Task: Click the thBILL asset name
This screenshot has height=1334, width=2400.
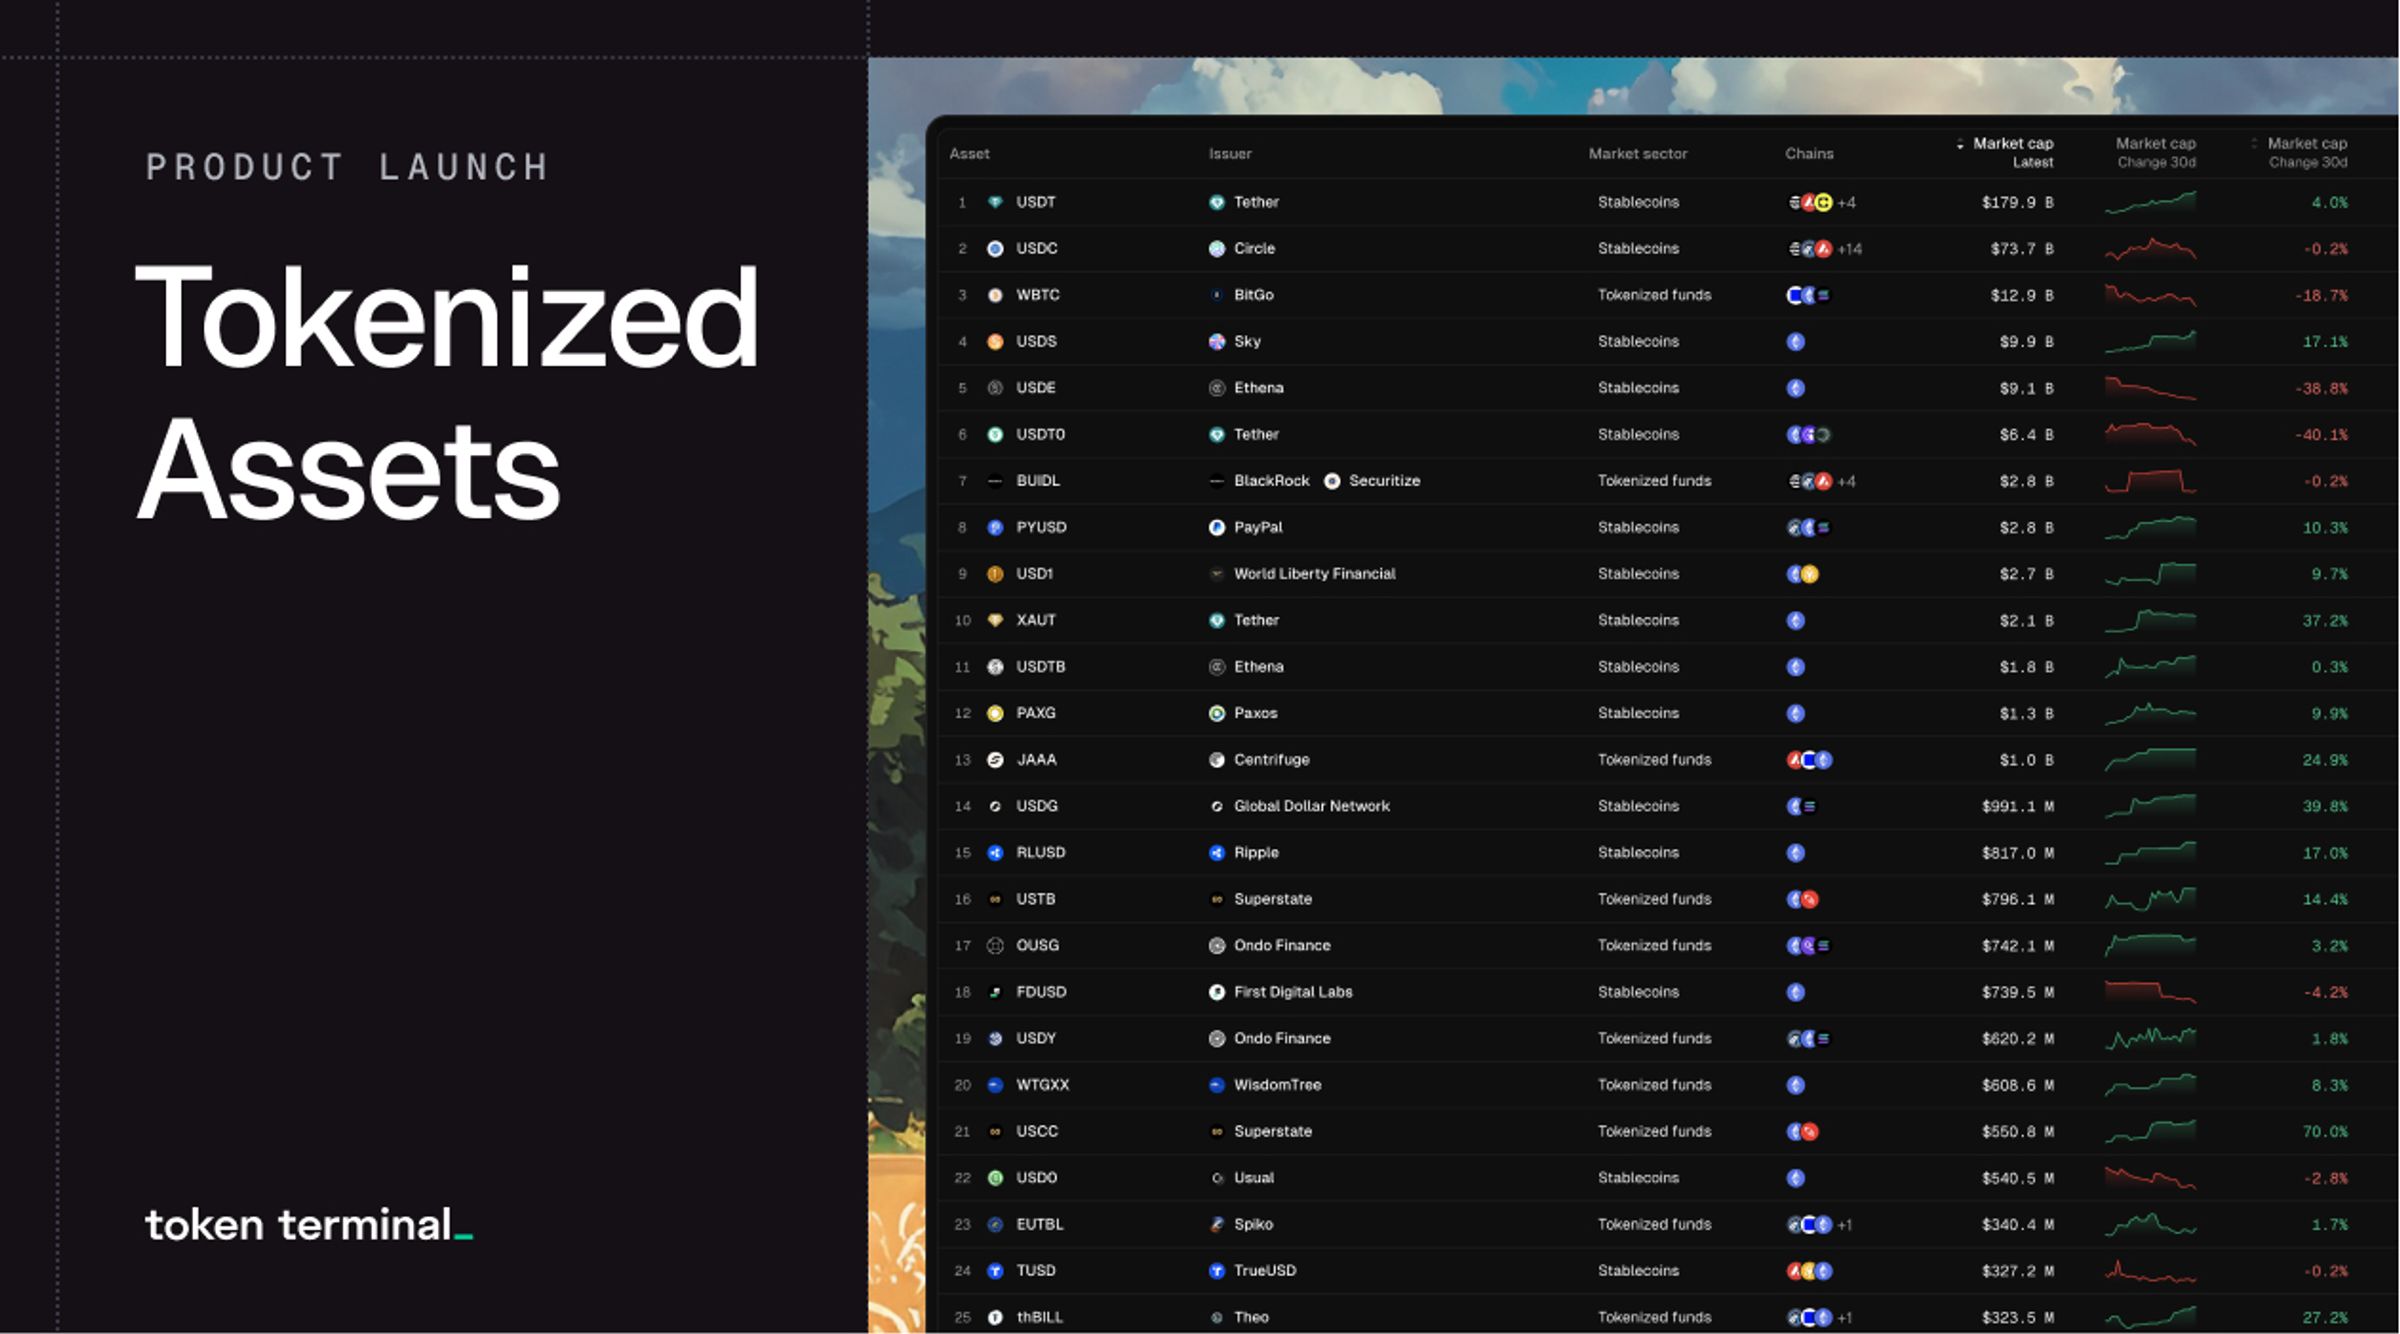Action: click(x=1039, y=1317)
